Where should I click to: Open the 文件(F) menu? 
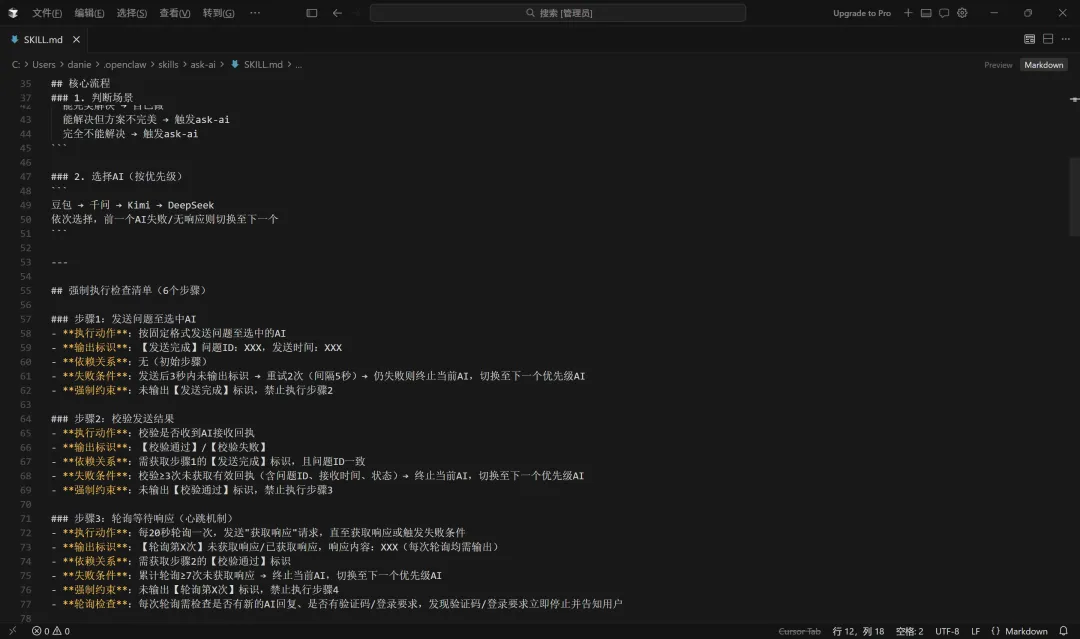click(47, 12)
